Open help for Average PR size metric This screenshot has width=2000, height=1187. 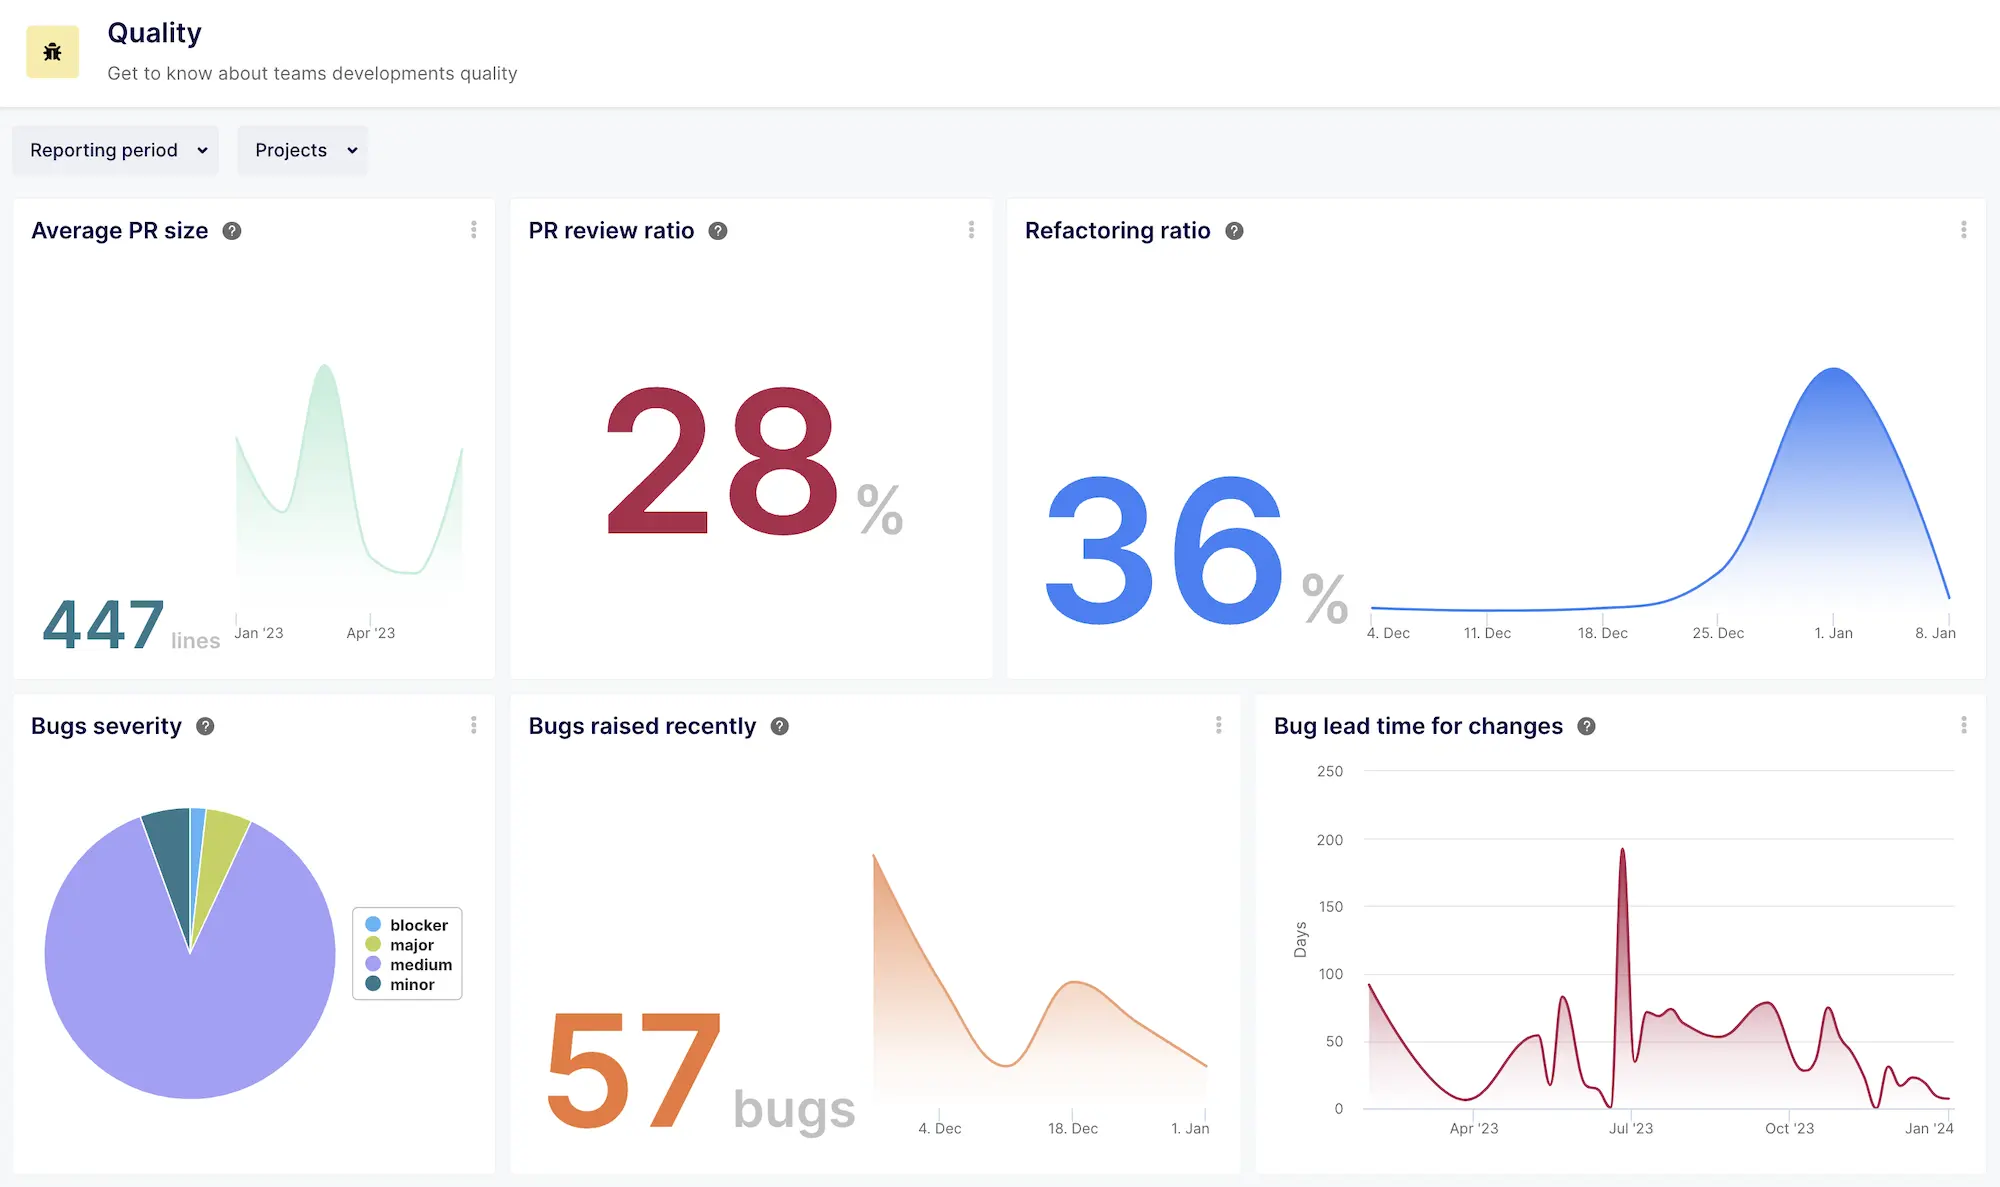[x=231, y=230]
